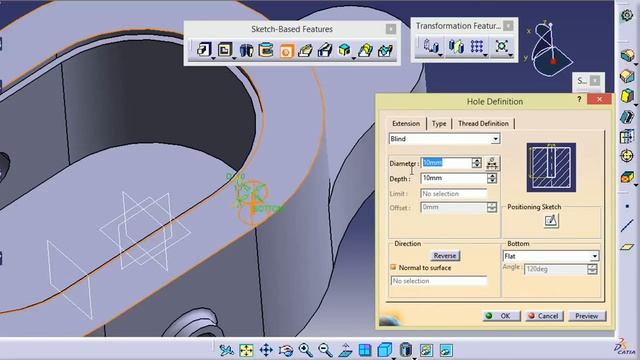
Task: Click the OK button
Action: click(x=501, y=316)
